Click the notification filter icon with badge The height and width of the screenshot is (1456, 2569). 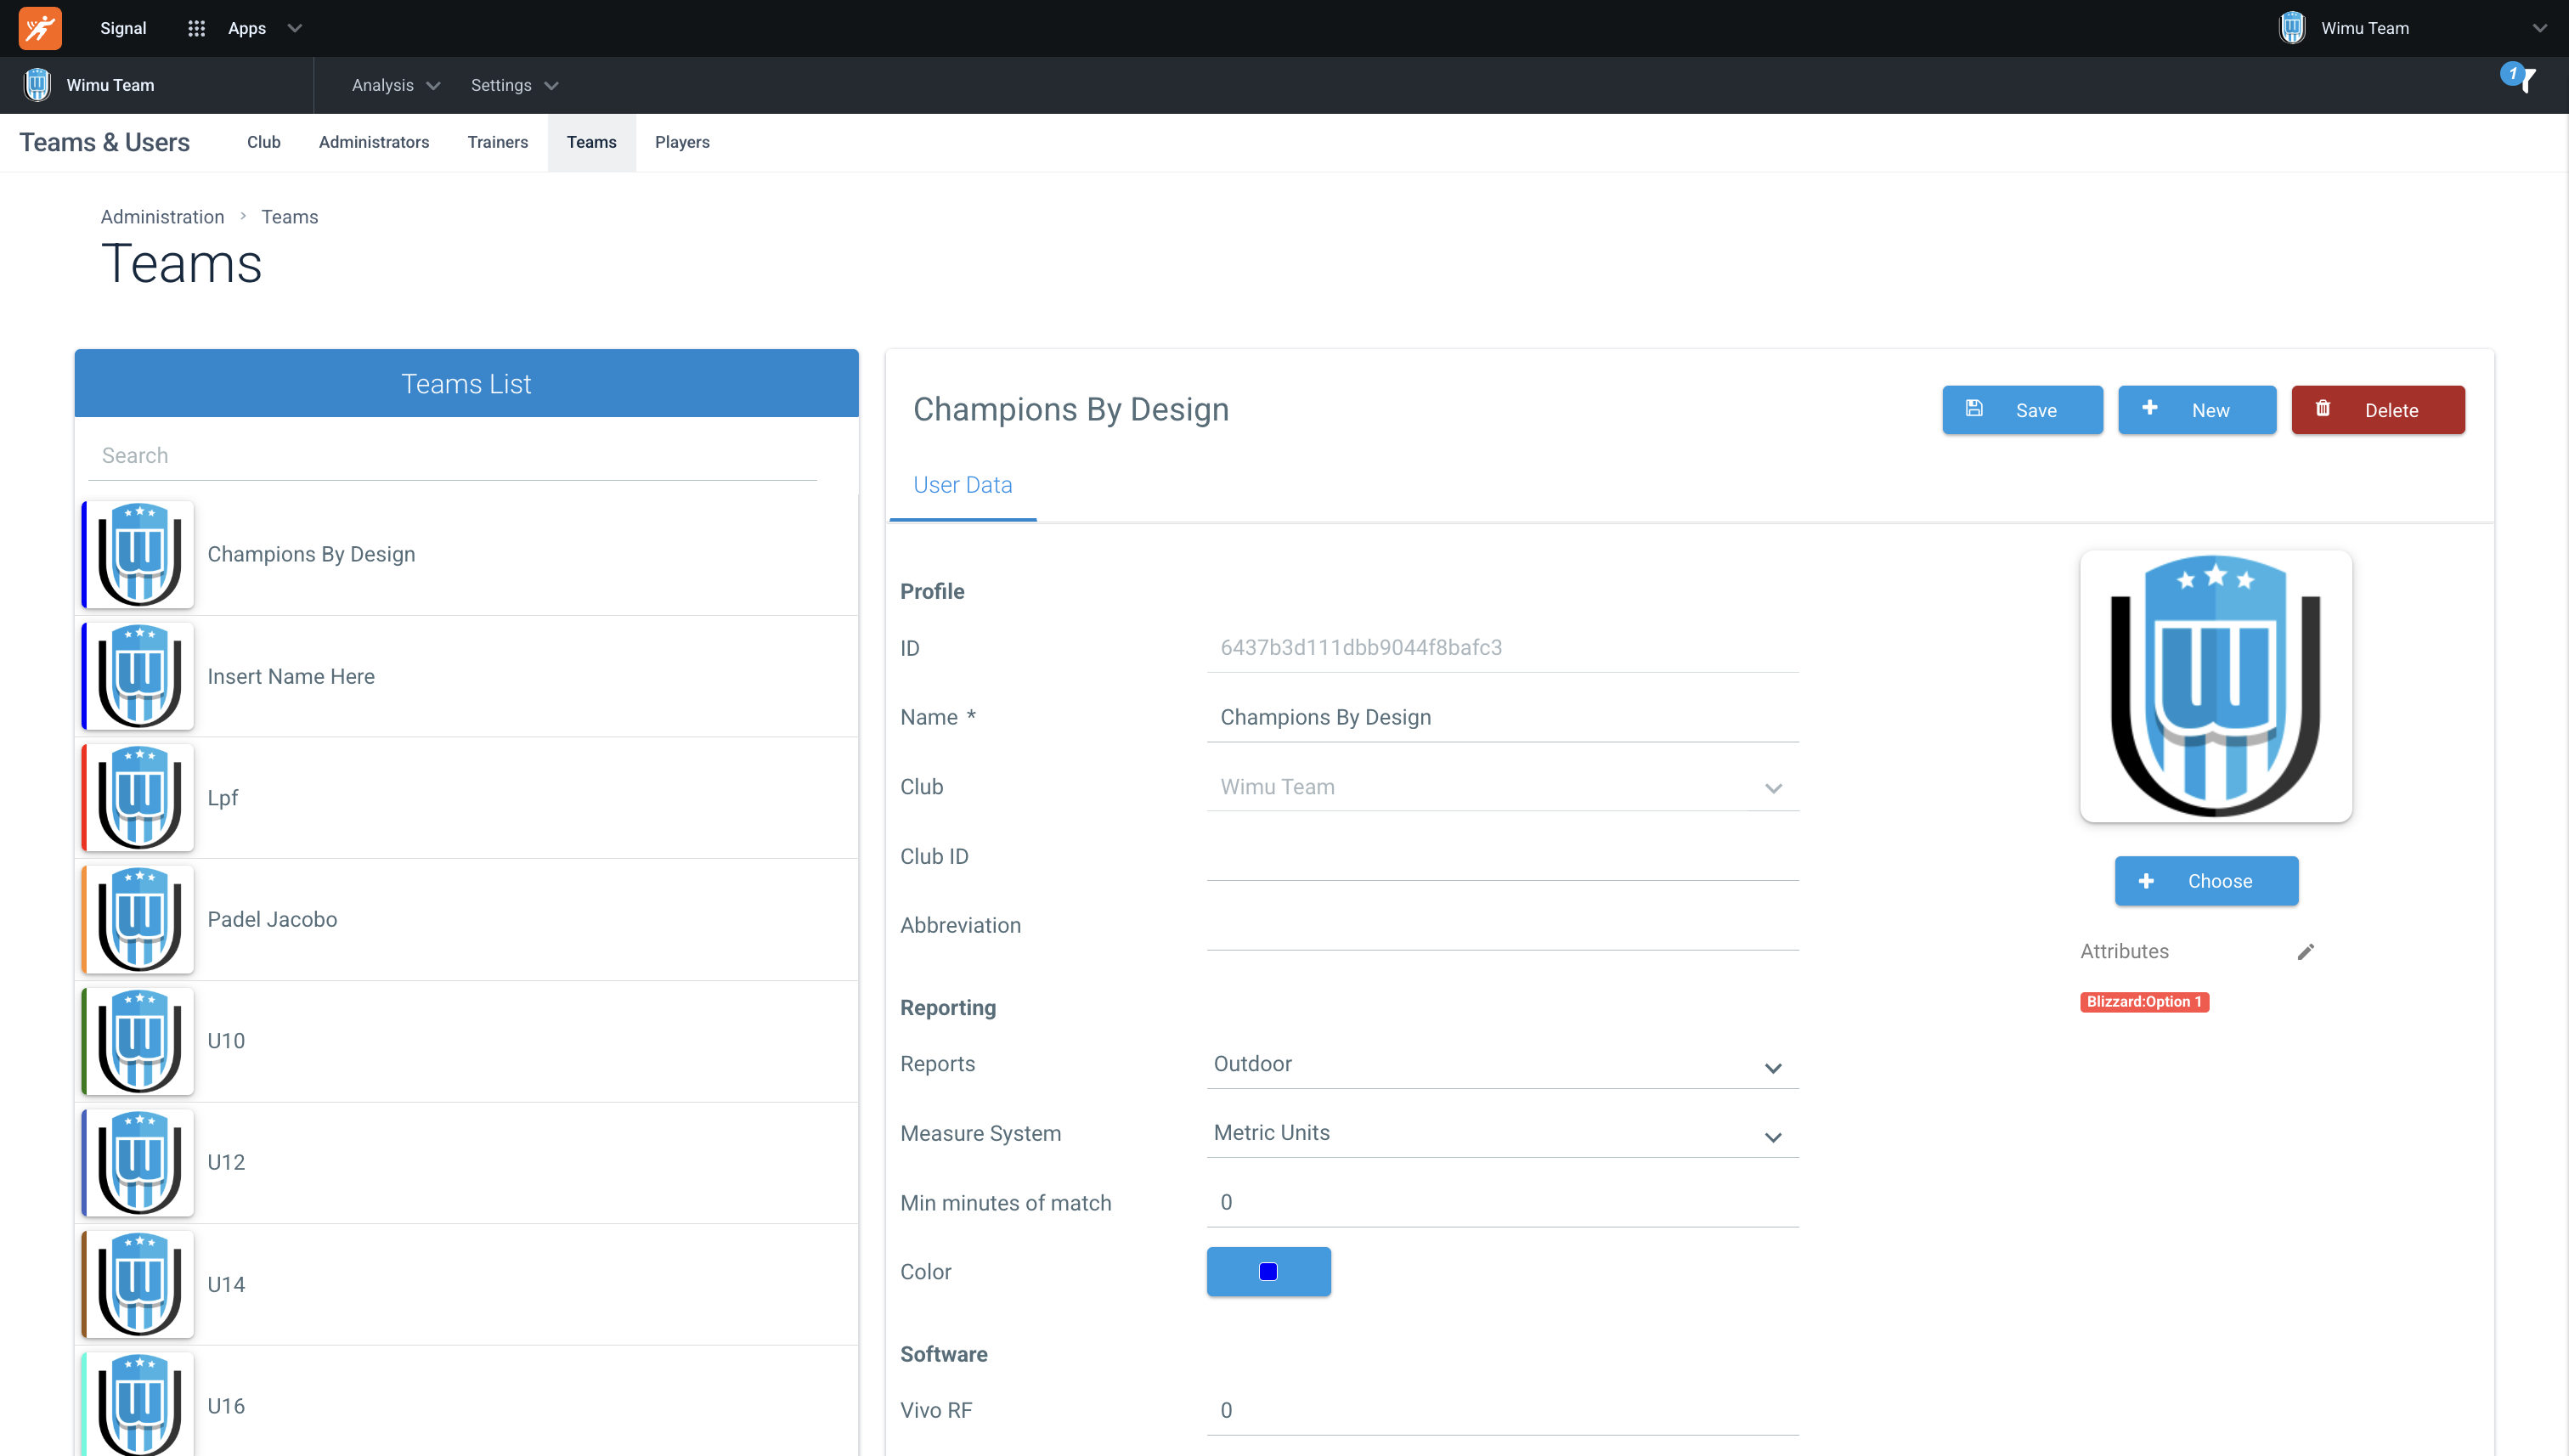2518,77
